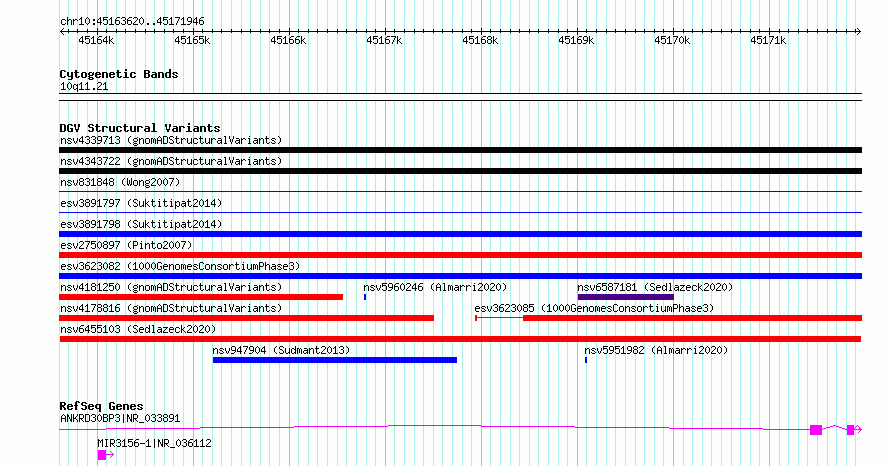890x466 pixels.
Task: Click the small blue mark under nsv5960246
Action: (x=365, y=297)
